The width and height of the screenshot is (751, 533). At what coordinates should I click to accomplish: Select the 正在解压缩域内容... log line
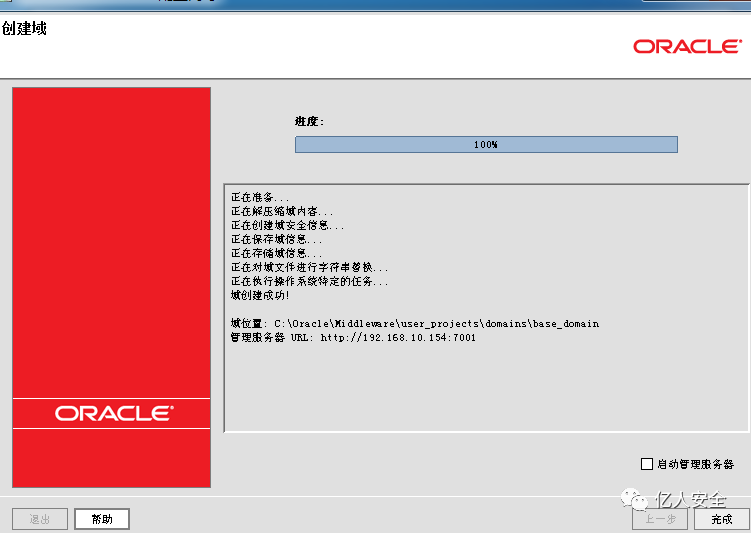coord(282,211)
